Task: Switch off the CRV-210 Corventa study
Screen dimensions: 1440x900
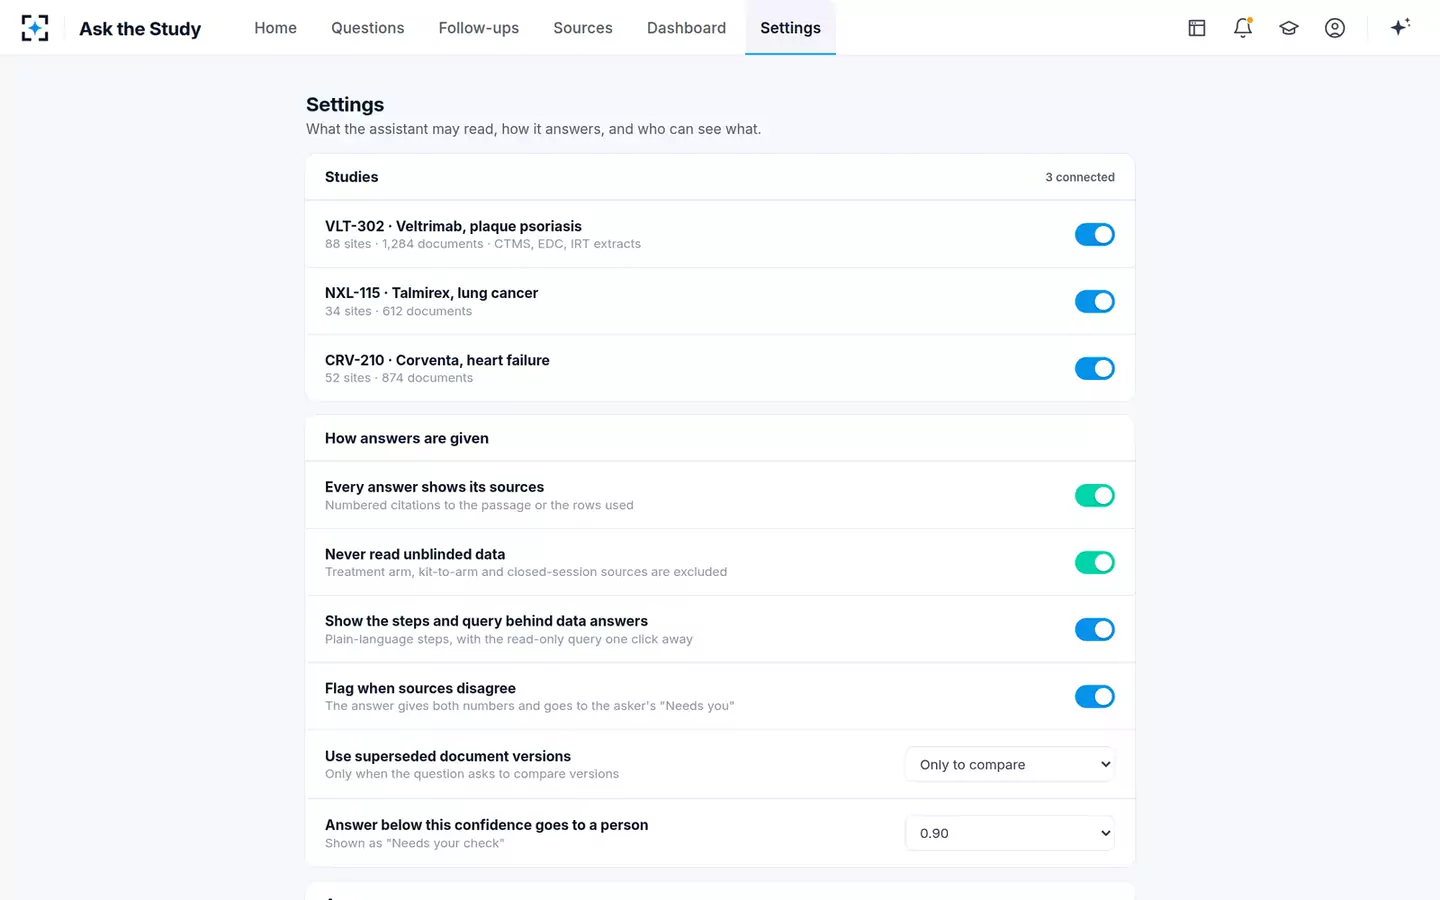Action: (1095, 368)
